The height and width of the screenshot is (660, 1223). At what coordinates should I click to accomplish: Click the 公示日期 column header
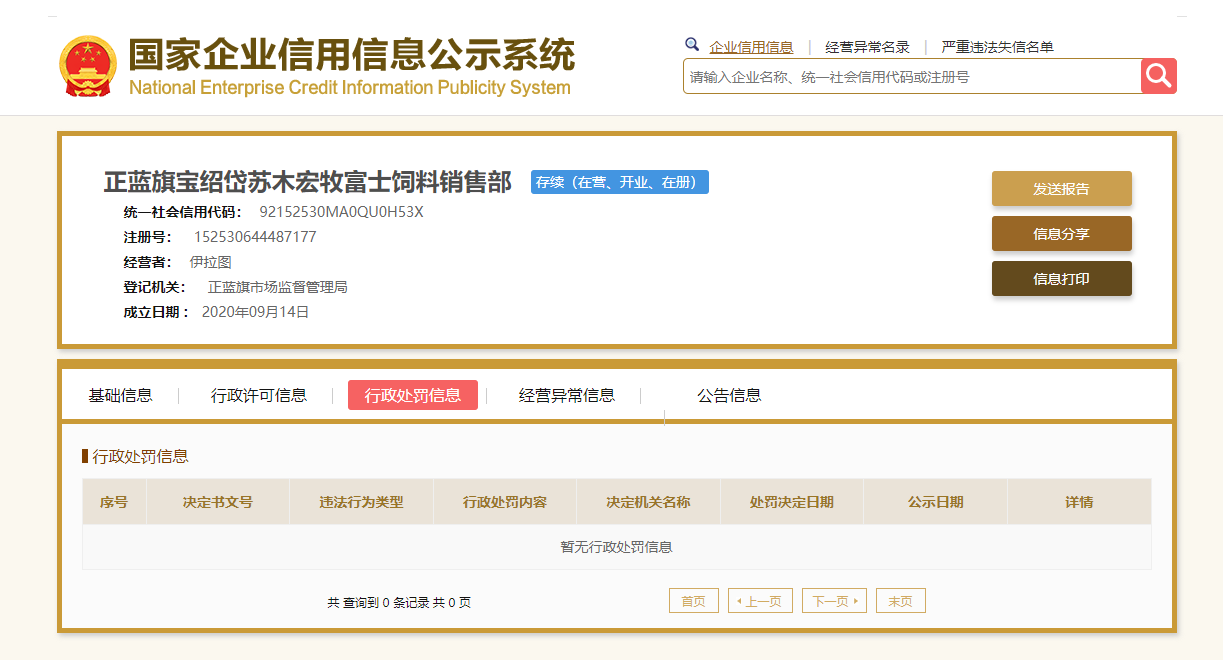936,502
